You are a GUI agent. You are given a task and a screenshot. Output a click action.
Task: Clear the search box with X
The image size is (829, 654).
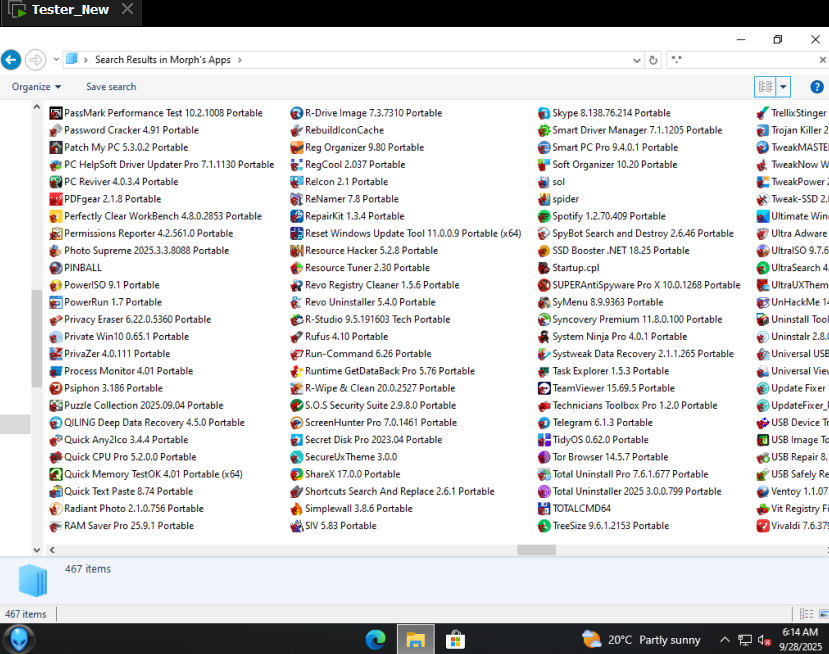(823, 60)
